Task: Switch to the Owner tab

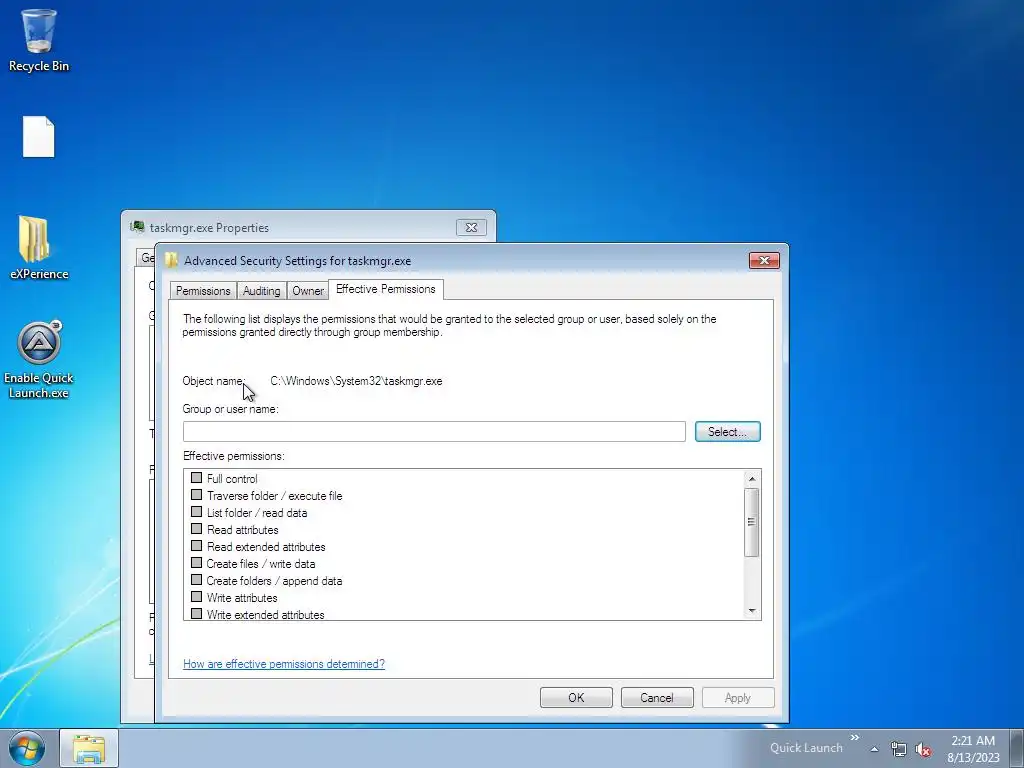Action: [x=308, y=291]
